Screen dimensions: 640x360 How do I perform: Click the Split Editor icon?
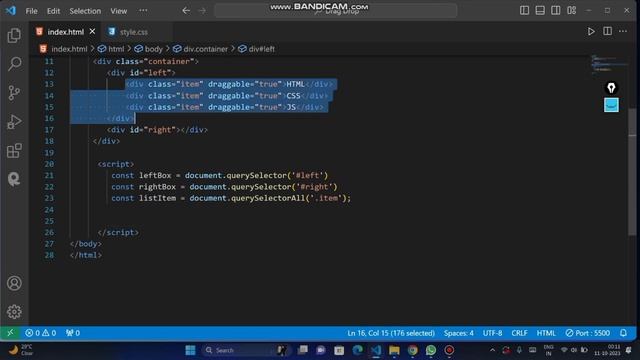click(x=607, y=31)
